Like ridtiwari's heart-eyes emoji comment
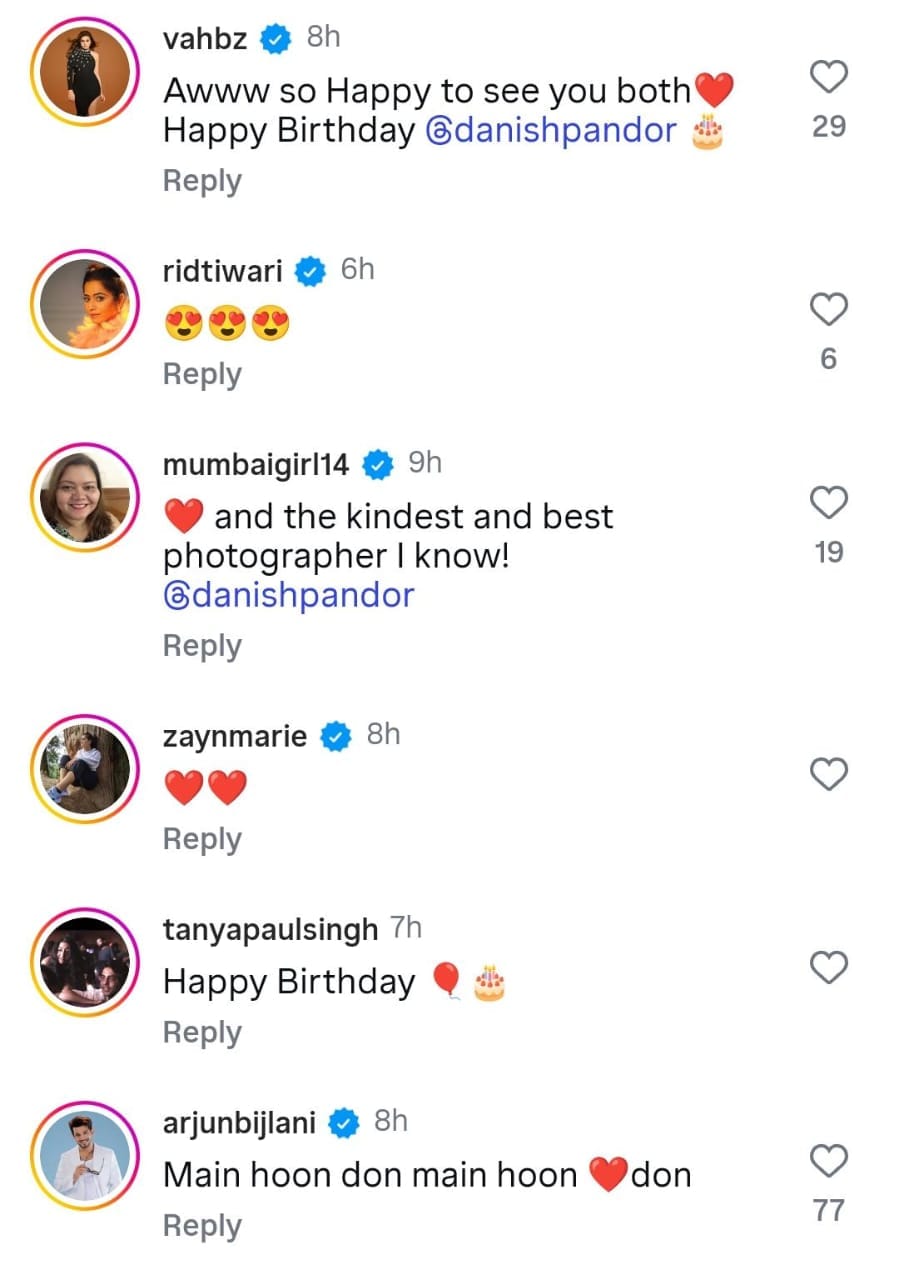Image resolution: width=899 pixels, height=1280 pixels. [828, 310]
